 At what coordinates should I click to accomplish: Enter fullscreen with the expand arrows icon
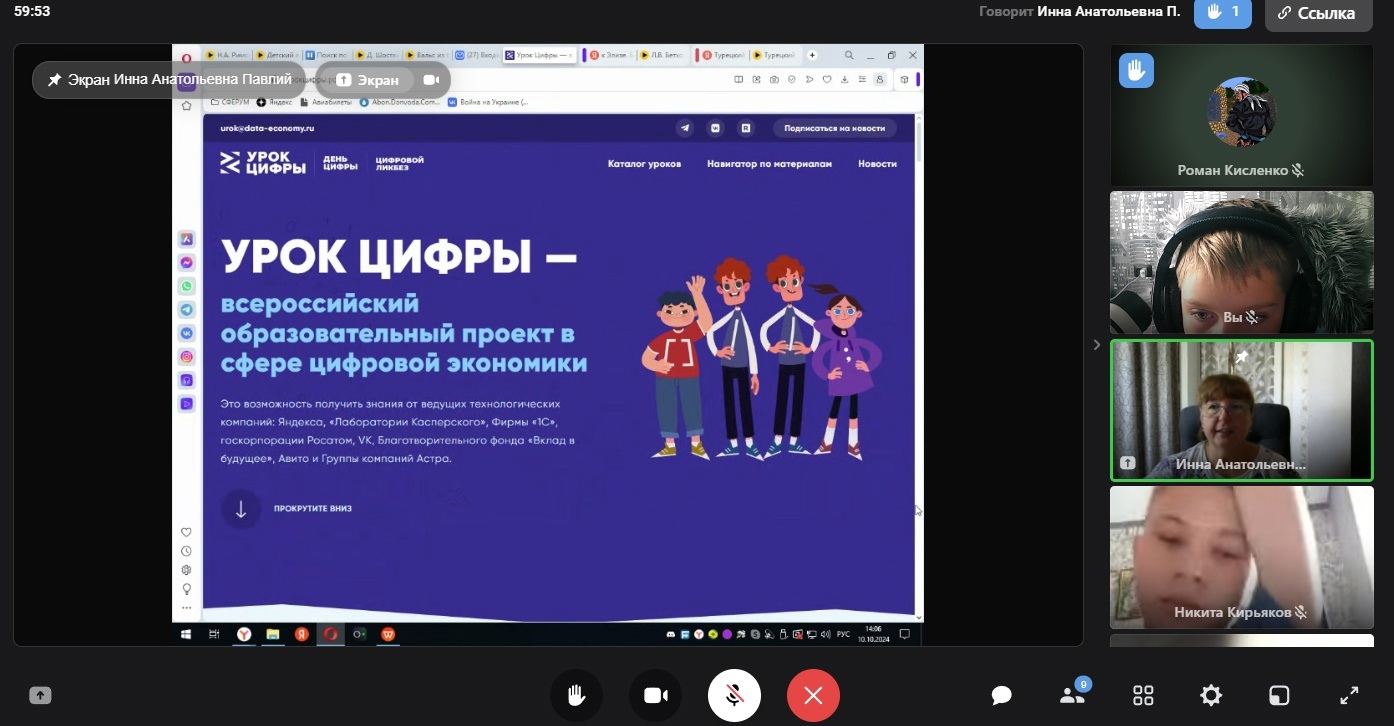click(1349, 696)
